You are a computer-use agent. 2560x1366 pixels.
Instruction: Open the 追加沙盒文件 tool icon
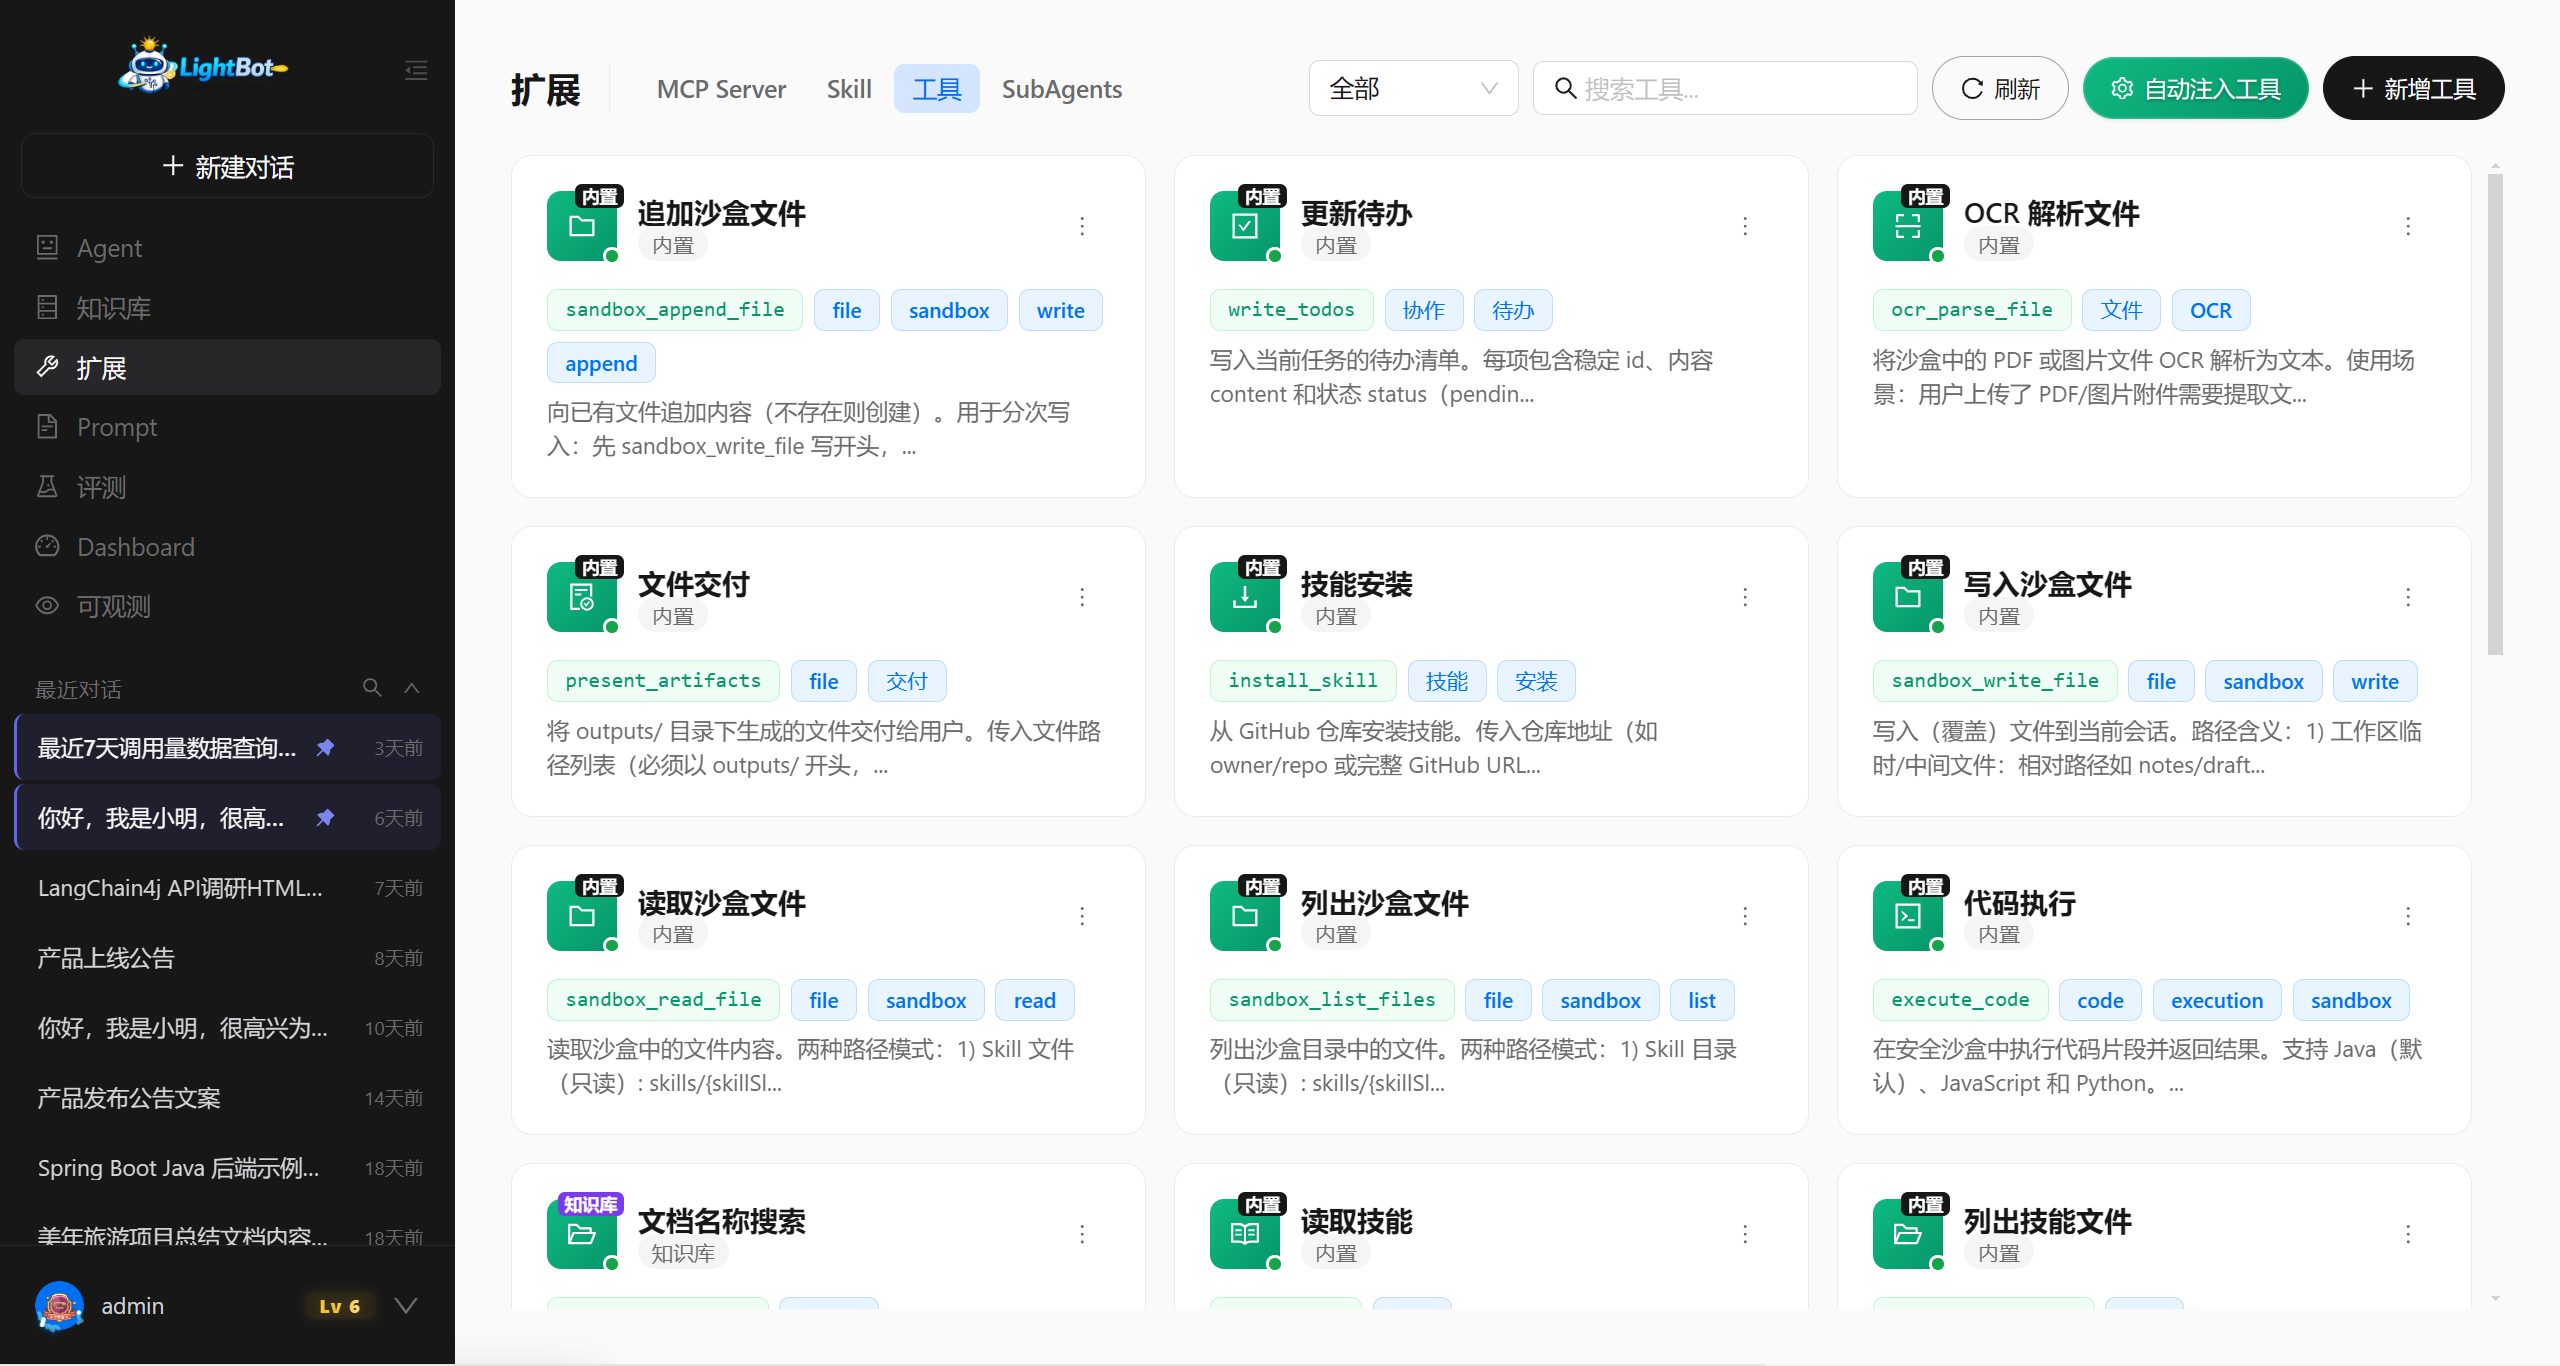pyautogui.click(x=582, y=226)
